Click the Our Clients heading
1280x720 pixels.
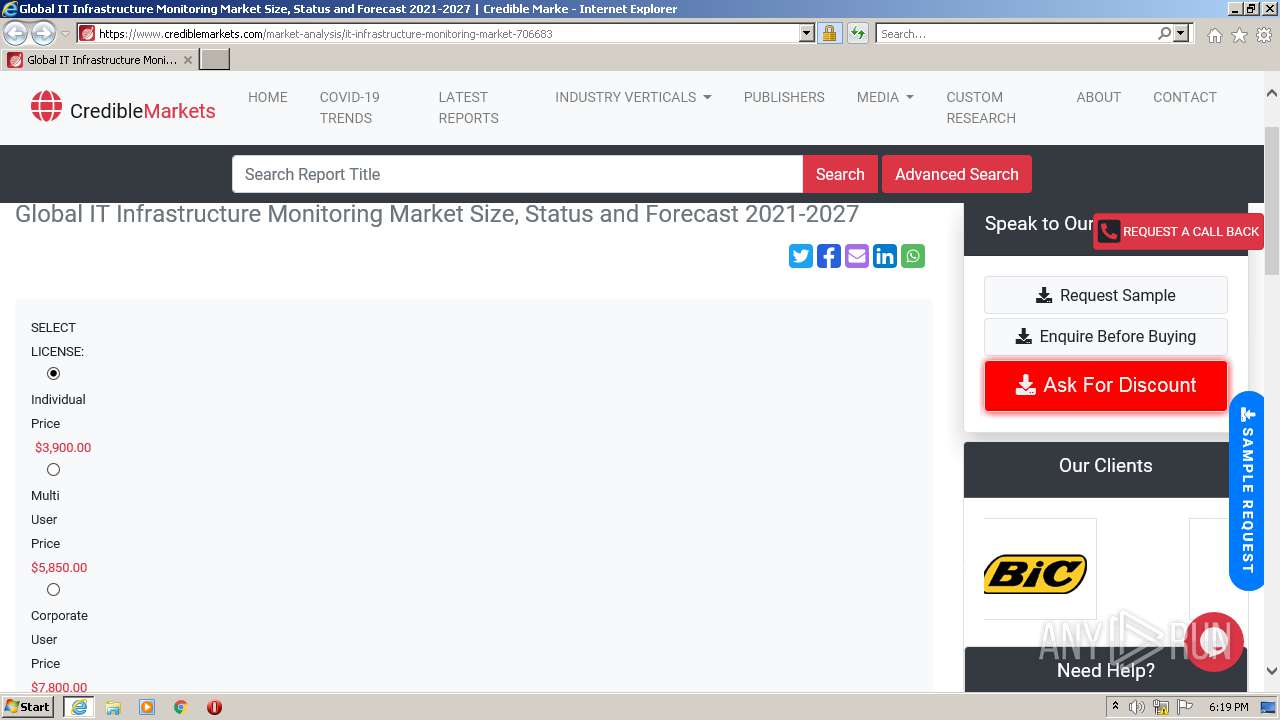tap(1105, 465)
